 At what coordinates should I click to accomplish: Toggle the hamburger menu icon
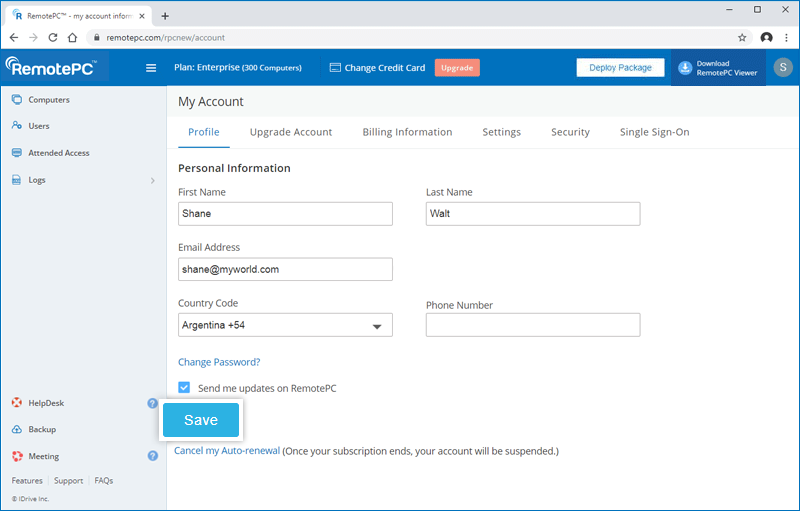[x=151, y=68]
